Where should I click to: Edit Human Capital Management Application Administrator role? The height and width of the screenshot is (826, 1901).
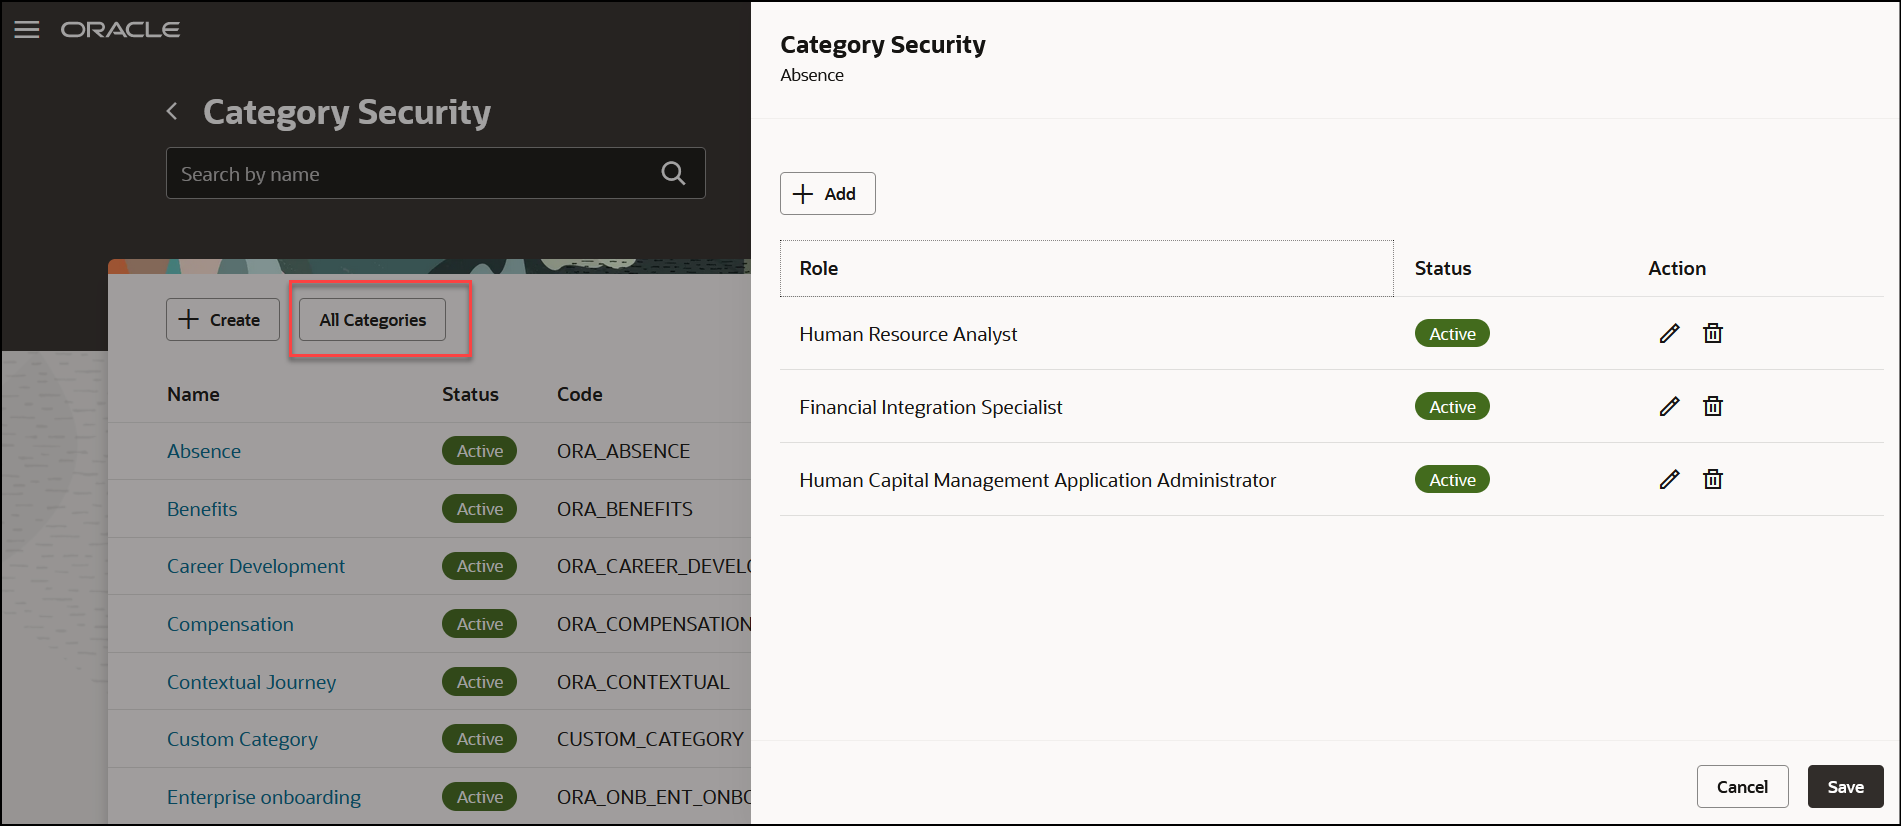click(1669, 479)
